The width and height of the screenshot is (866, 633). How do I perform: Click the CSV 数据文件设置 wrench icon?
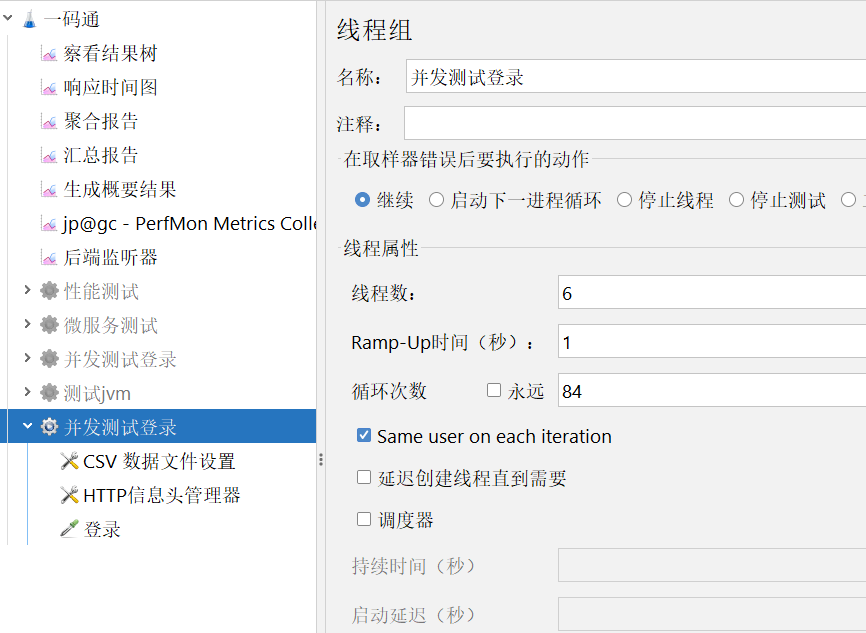[69, 462]
